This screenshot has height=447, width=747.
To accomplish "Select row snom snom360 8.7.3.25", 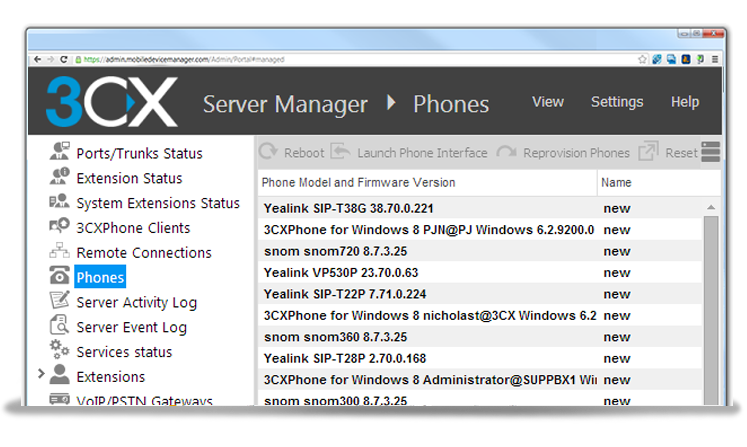I will click(x=480, y=337).
